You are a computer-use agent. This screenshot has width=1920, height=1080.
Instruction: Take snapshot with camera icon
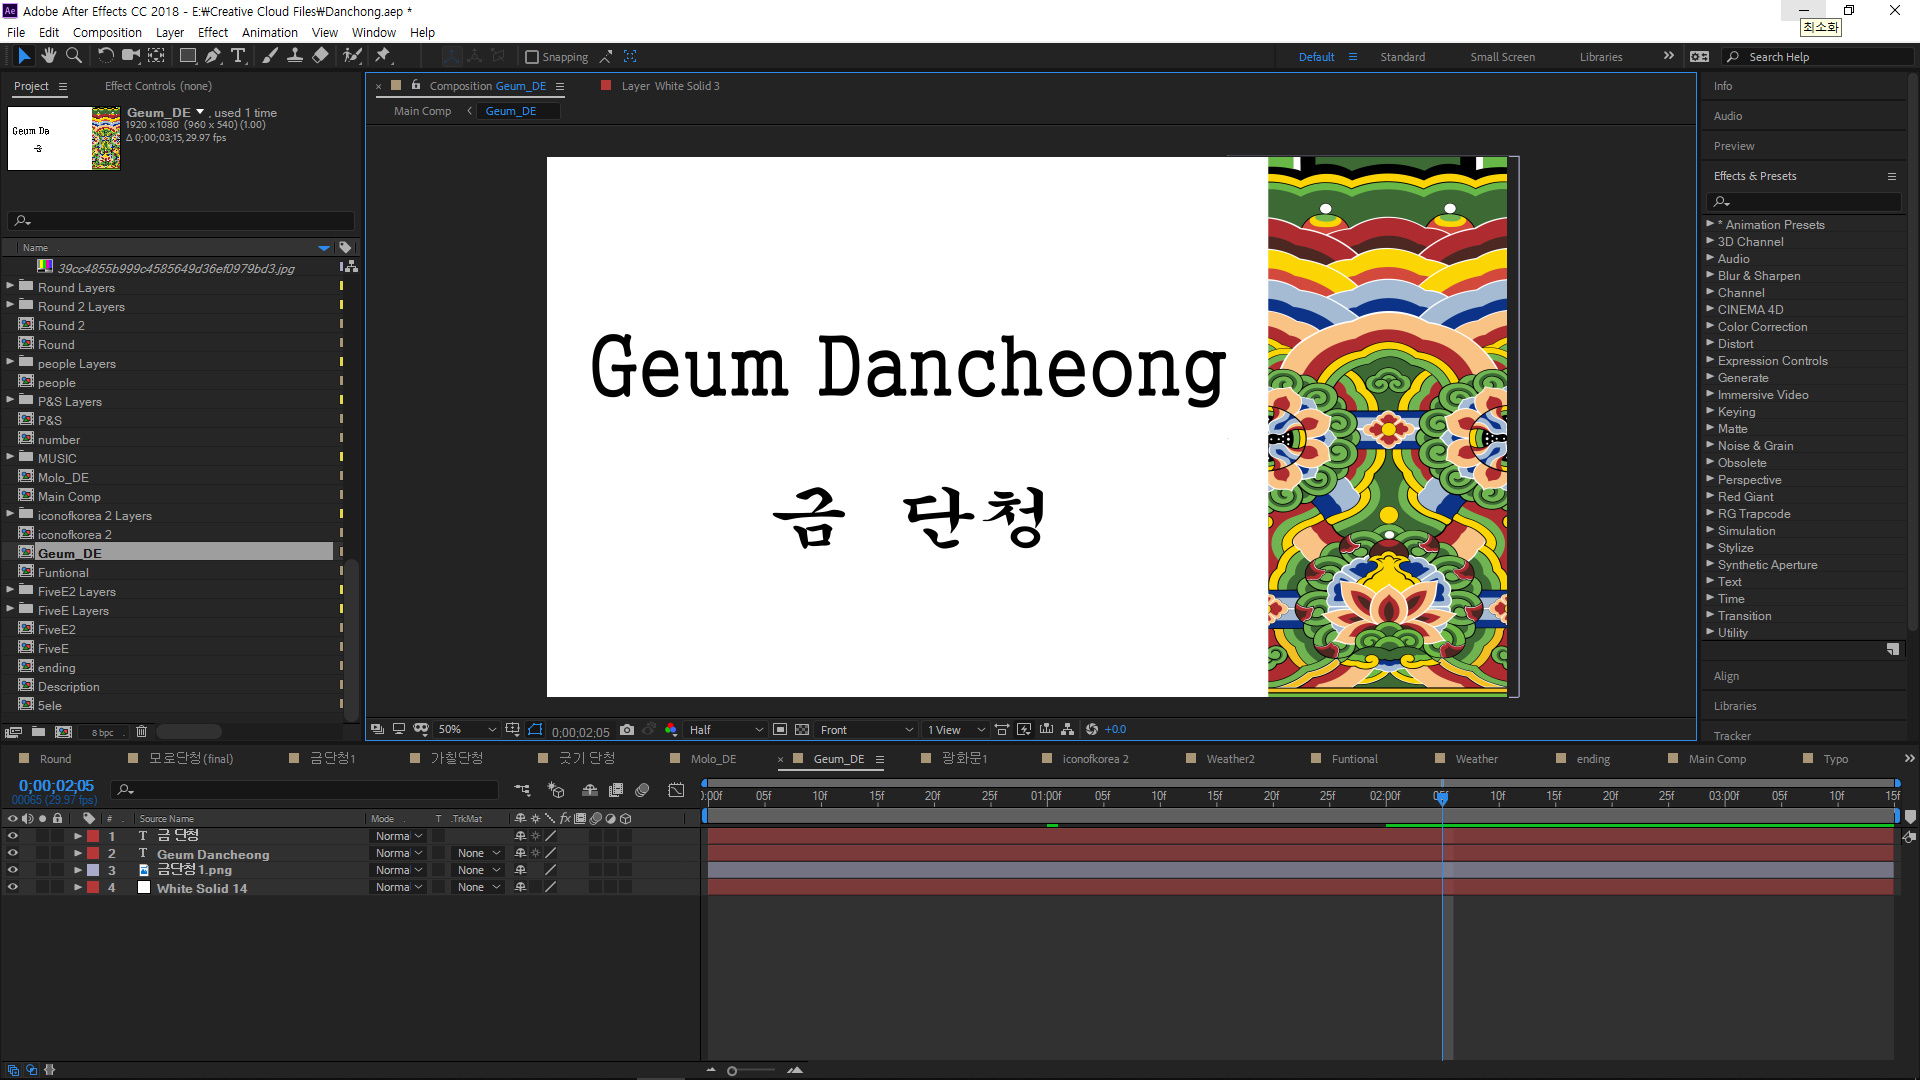click(x=627, y=730)
